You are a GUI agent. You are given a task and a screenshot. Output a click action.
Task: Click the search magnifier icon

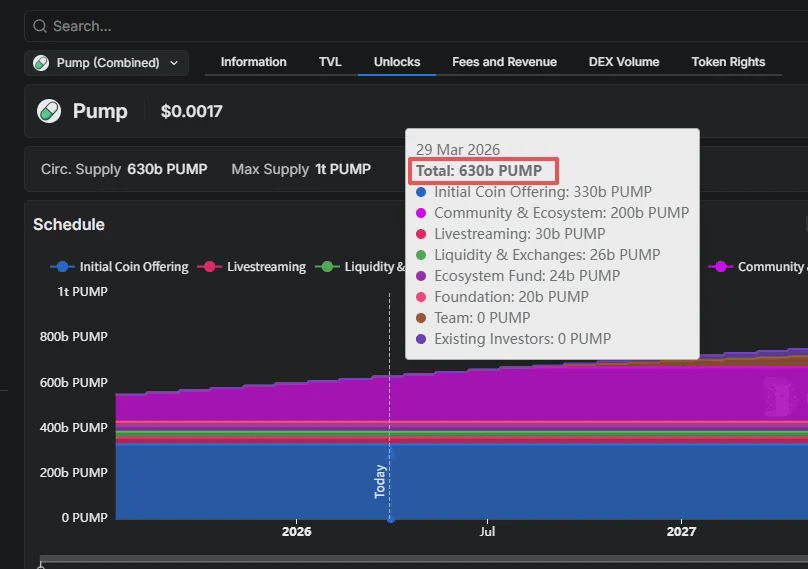pyautogui.click(x=40, y=26)
